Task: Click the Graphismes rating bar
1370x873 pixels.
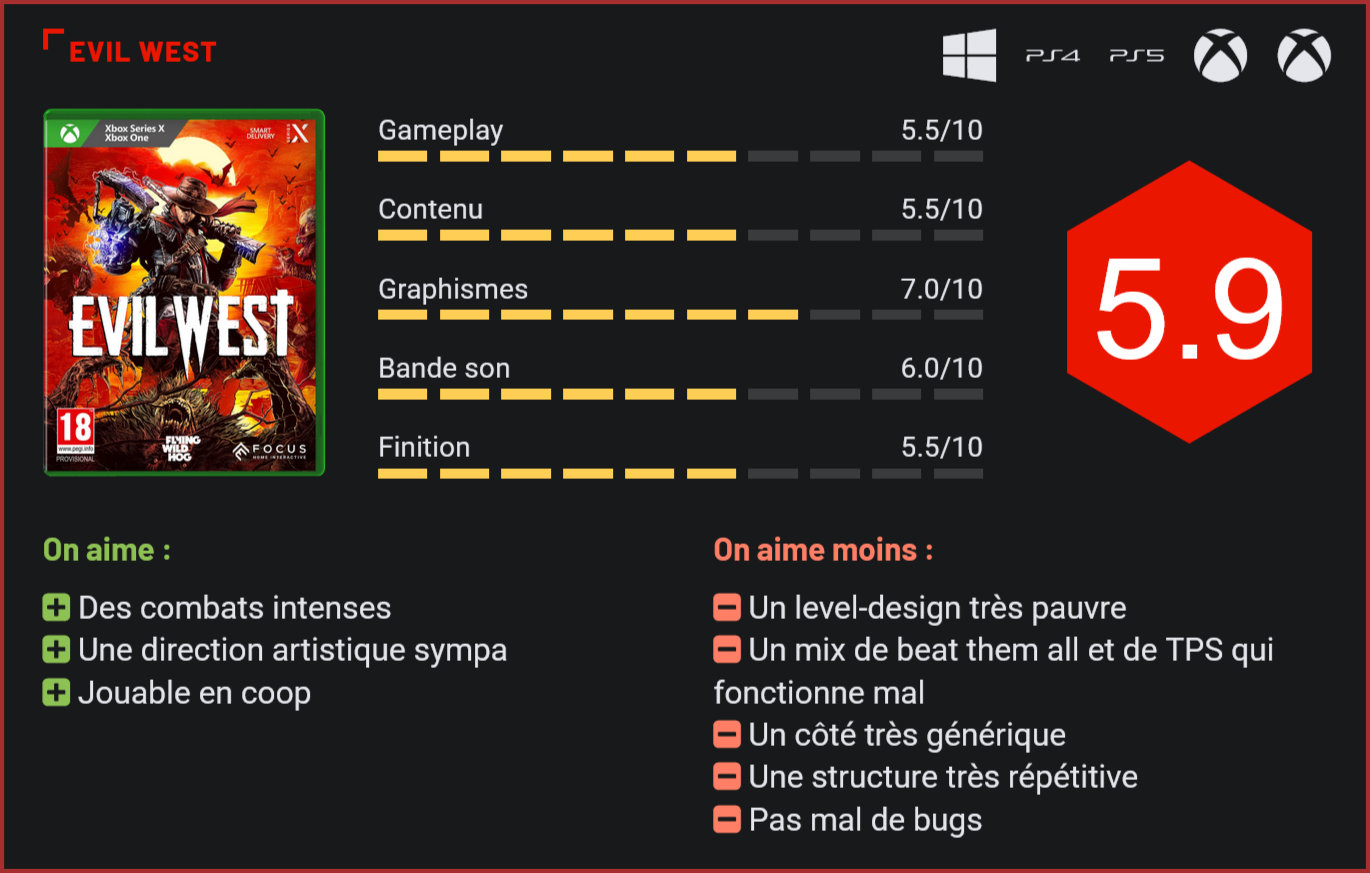Action: (x=680, y=315)
